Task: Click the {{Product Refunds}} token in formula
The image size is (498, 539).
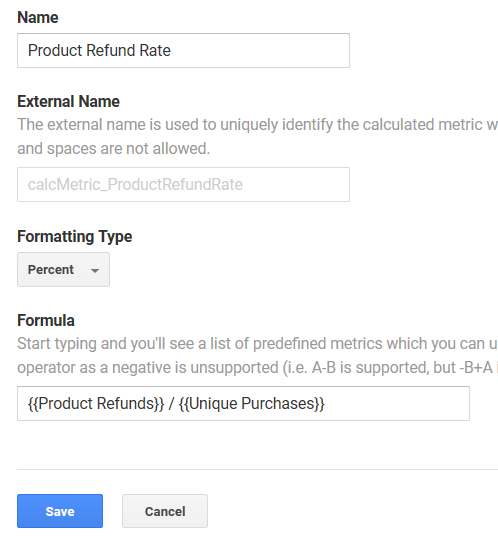Action: coord(96,404)
